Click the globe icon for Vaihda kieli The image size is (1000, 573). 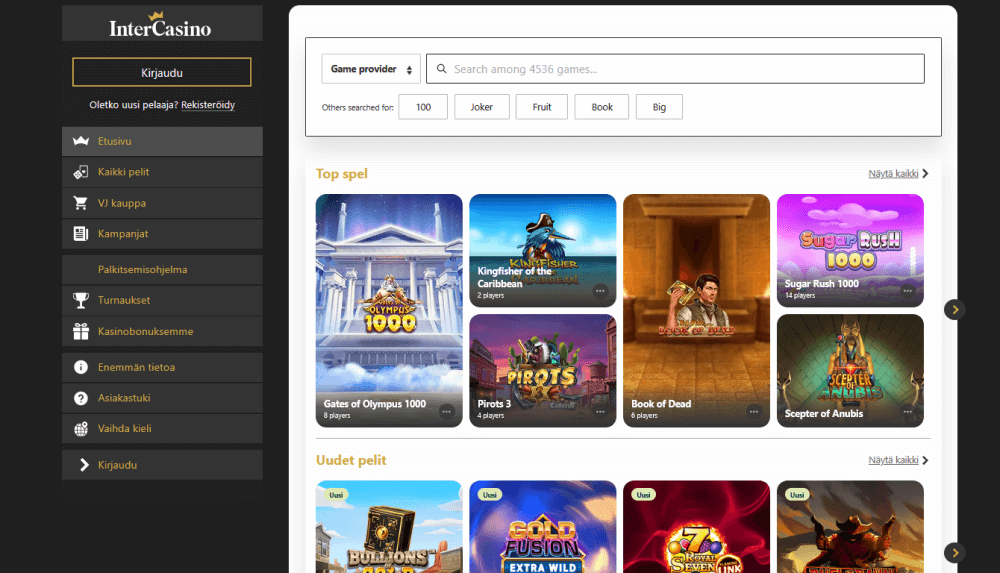(81, 429)
